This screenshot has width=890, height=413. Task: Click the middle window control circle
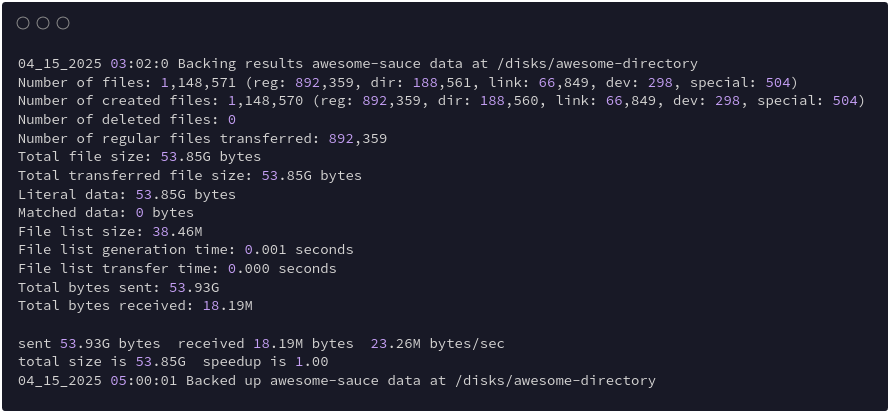(x=43, y=23)
